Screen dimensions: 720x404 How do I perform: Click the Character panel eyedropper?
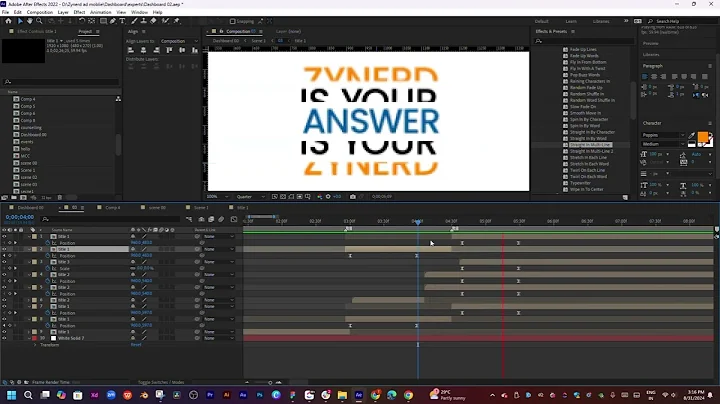point(692,135)
